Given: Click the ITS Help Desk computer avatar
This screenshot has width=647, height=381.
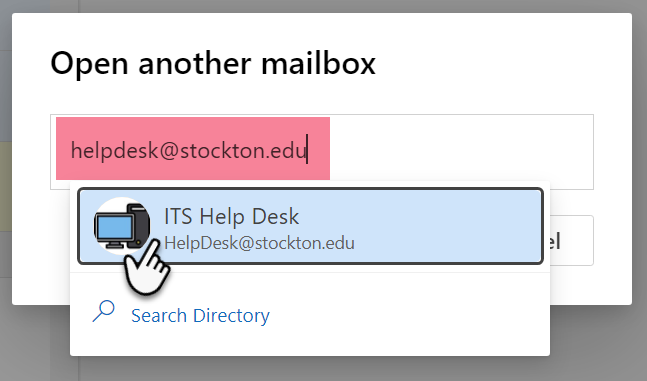Looking at the screenshot, I should (122, 225).
